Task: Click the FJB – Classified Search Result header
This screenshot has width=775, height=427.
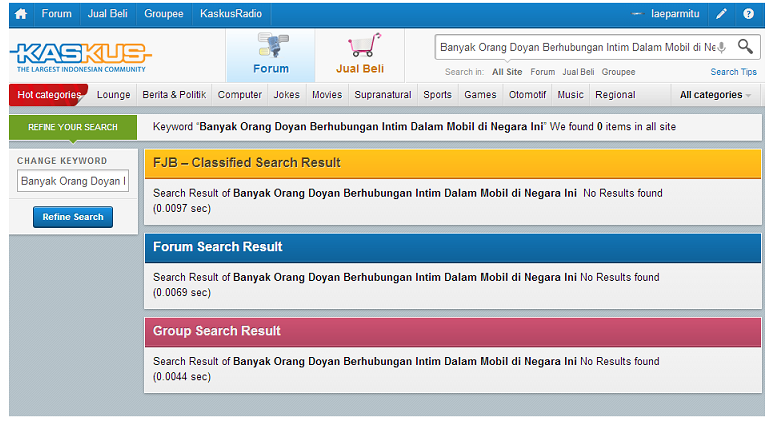Action: click(453, 164)
